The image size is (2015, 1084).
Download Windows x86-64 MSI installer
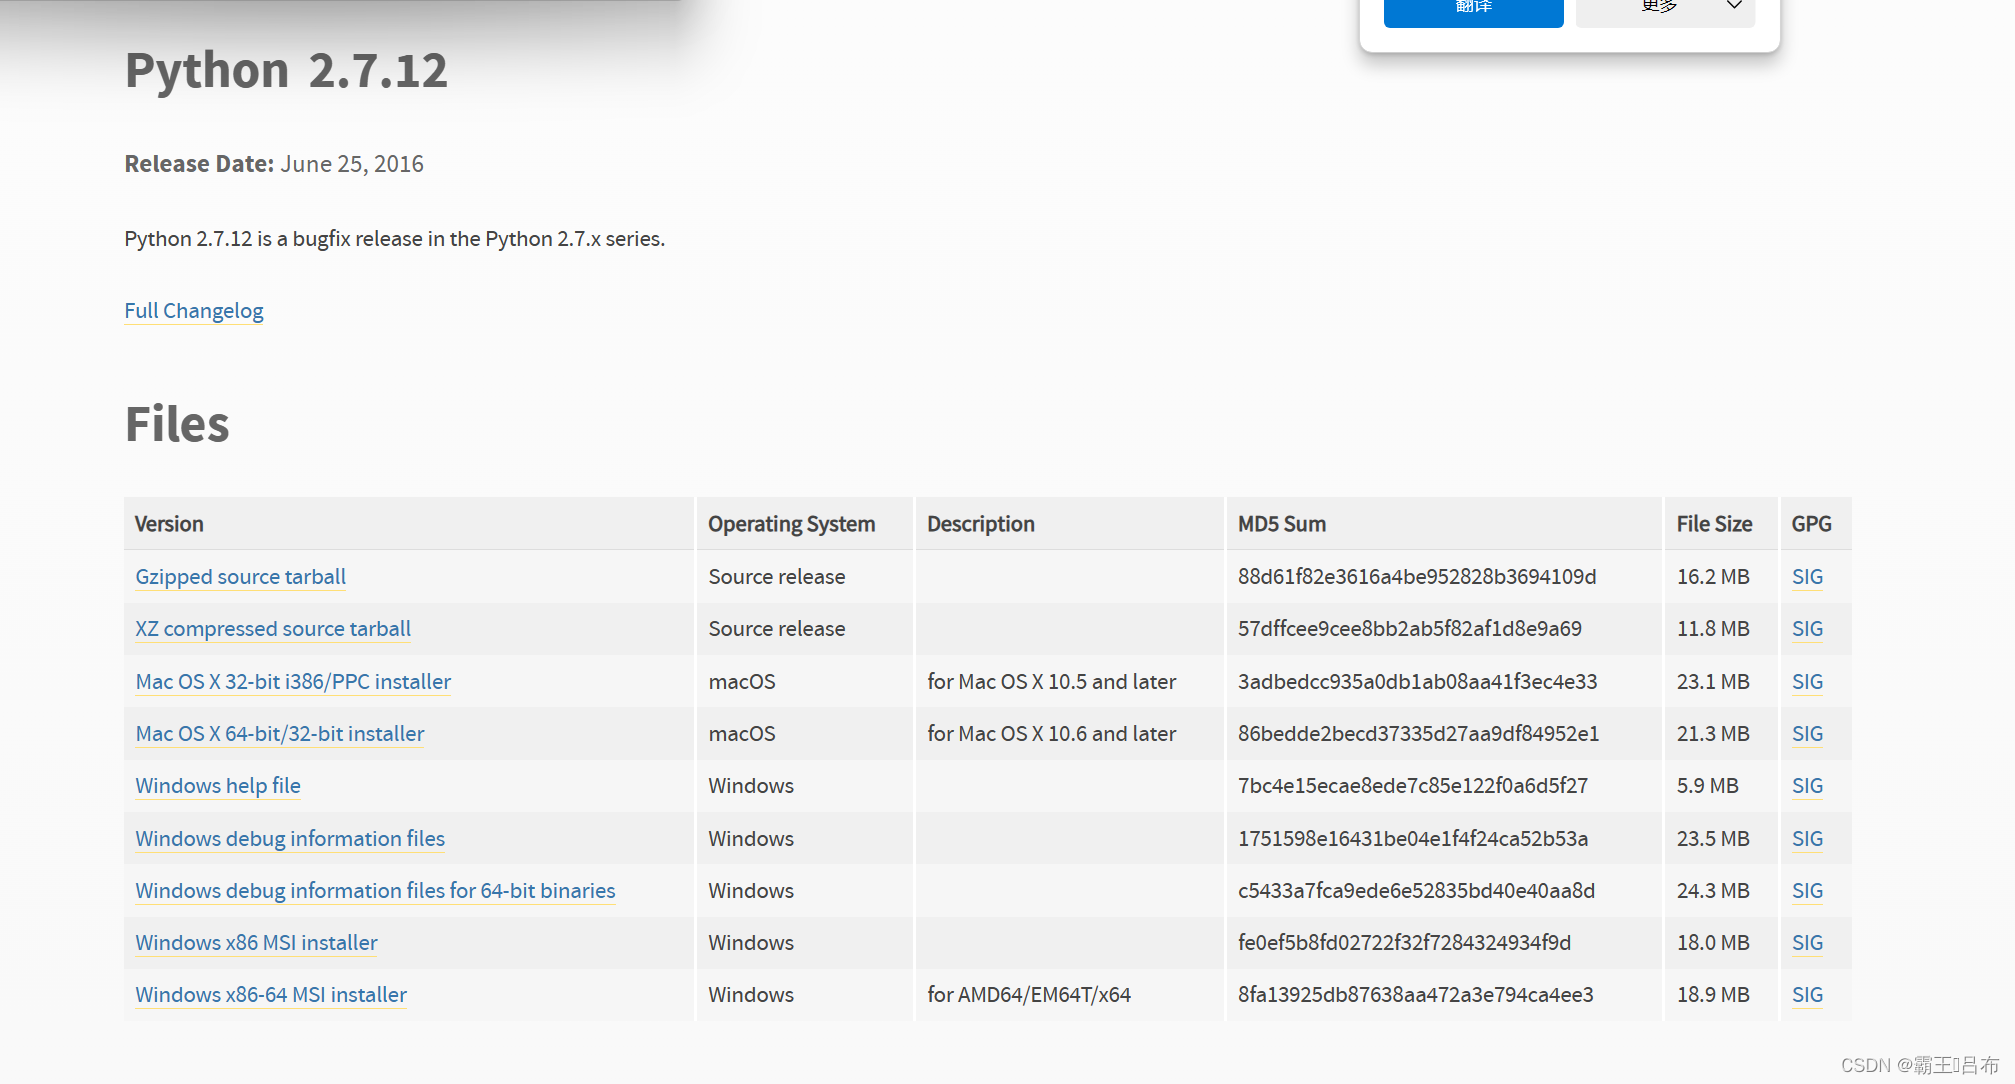[x=271, y=995]
